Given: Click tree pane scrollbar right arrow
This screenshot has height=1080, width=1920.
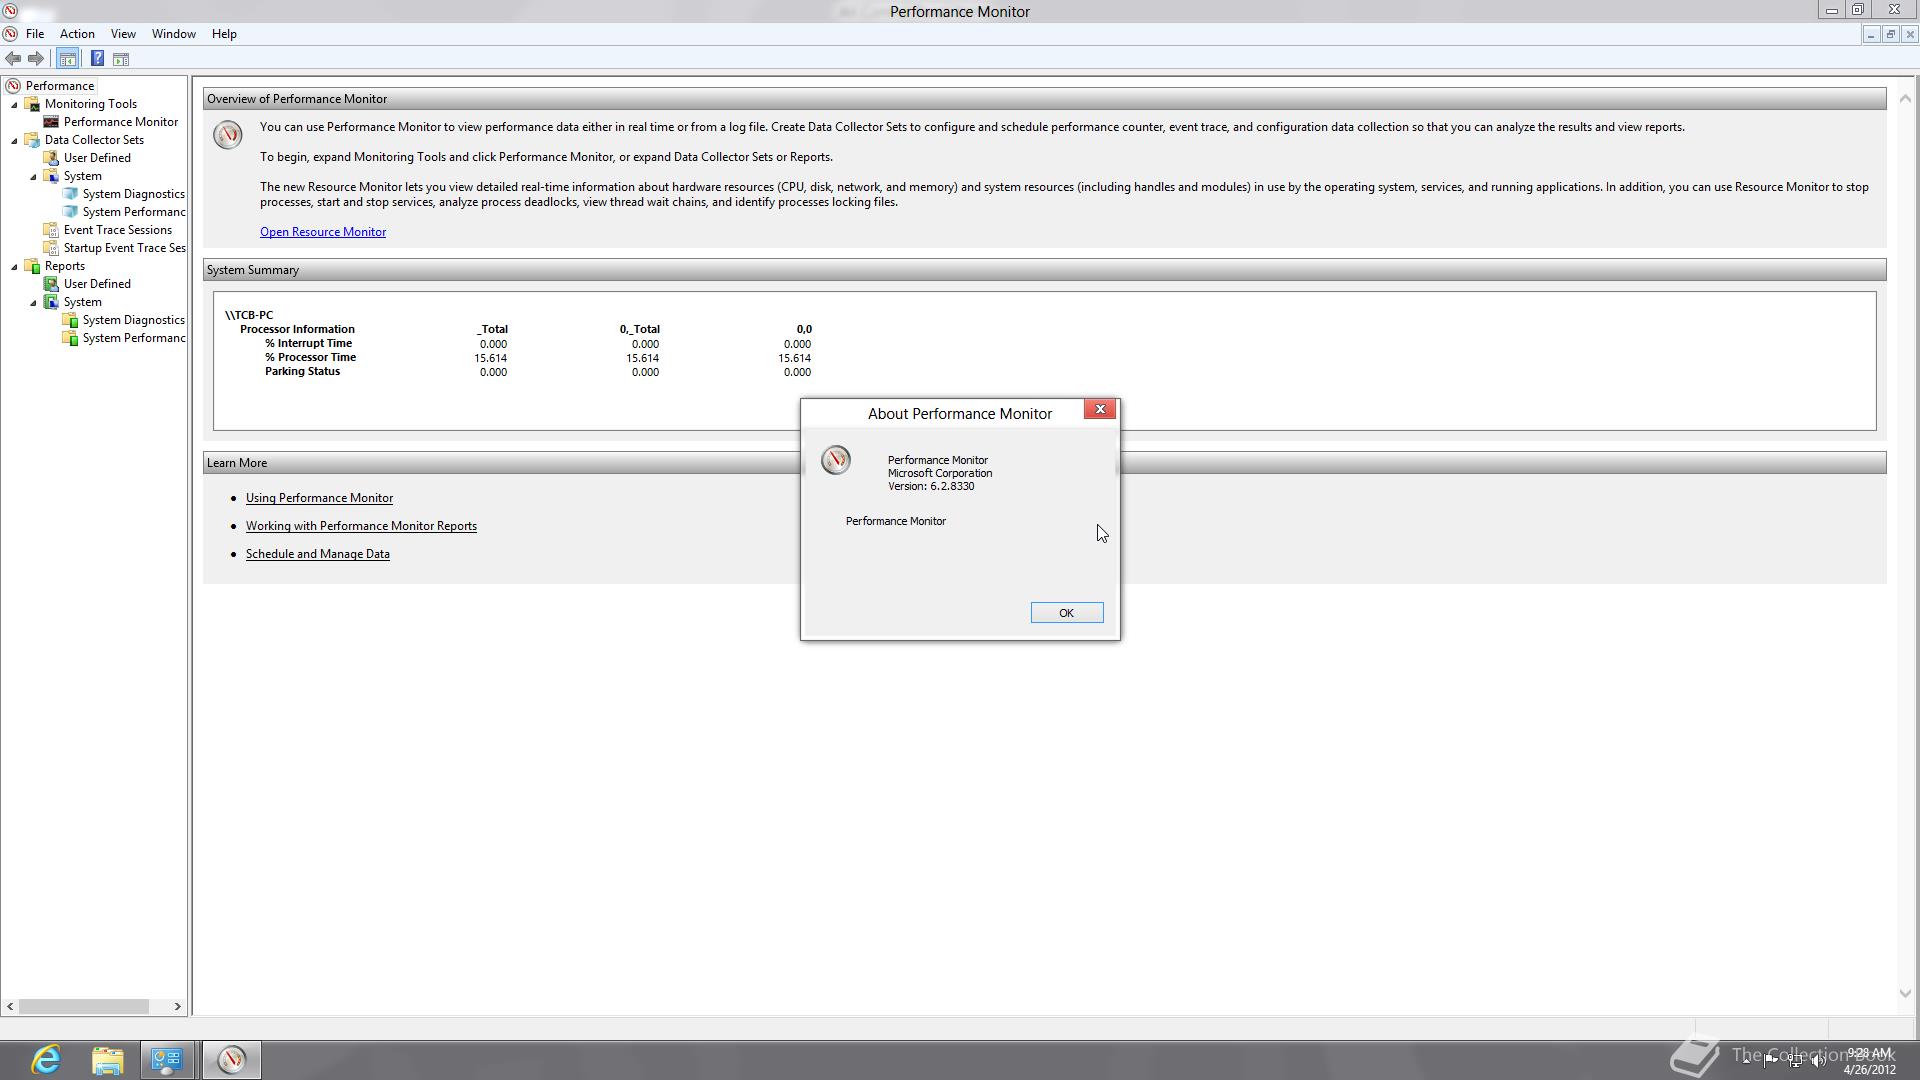Looking at the screenshot, I should click(x=178, y=1007).
